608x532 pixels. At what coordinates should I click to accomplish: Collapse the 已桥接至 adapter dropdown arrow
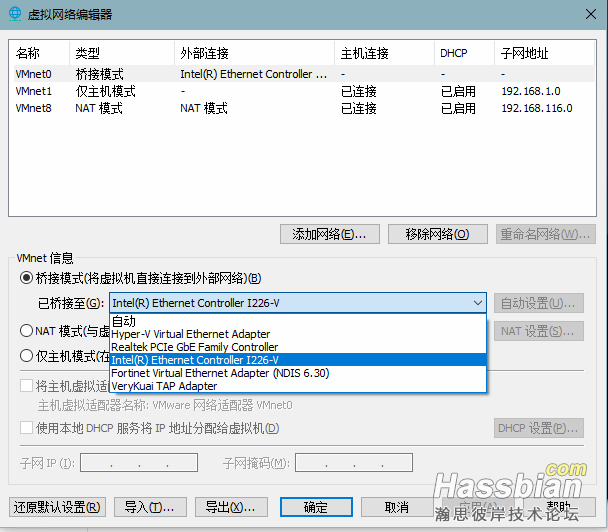click(477, 303)
